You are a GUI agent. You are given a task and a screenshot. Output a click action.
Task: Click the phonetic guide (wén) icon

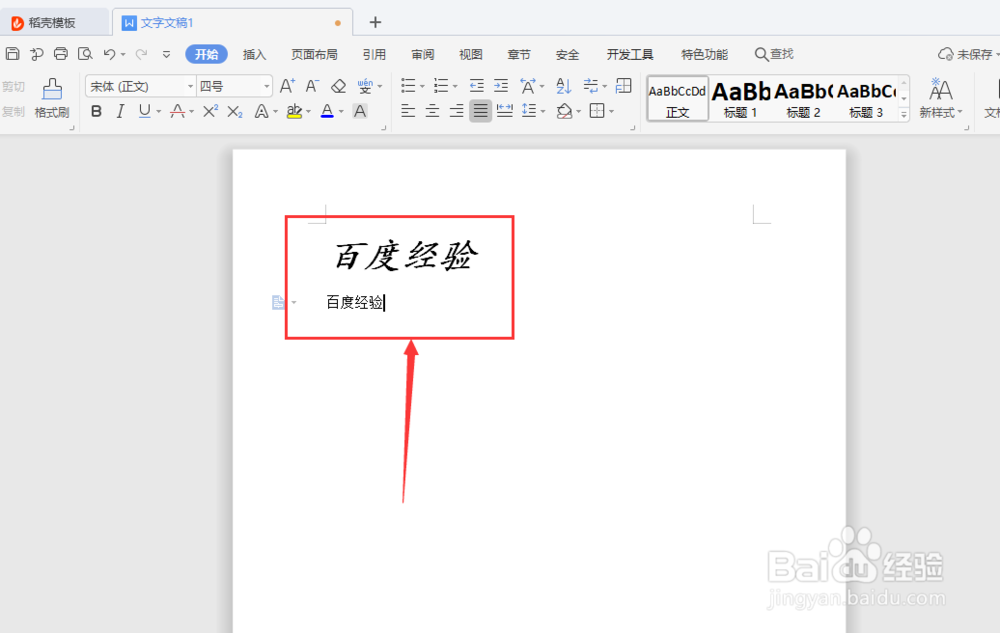(x=365, y=85)
